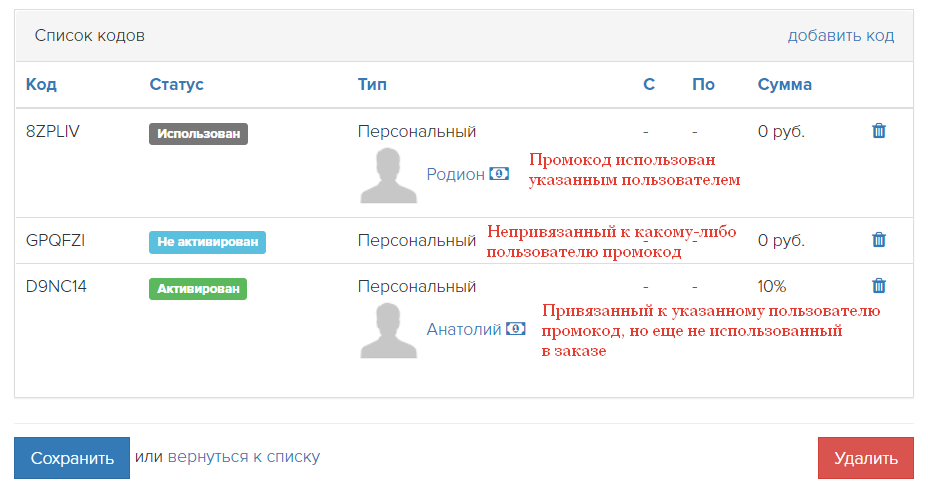The image size is (928, 488).
Task: Click Персональный type in GPQFZI row
Action: click(417, 240)
